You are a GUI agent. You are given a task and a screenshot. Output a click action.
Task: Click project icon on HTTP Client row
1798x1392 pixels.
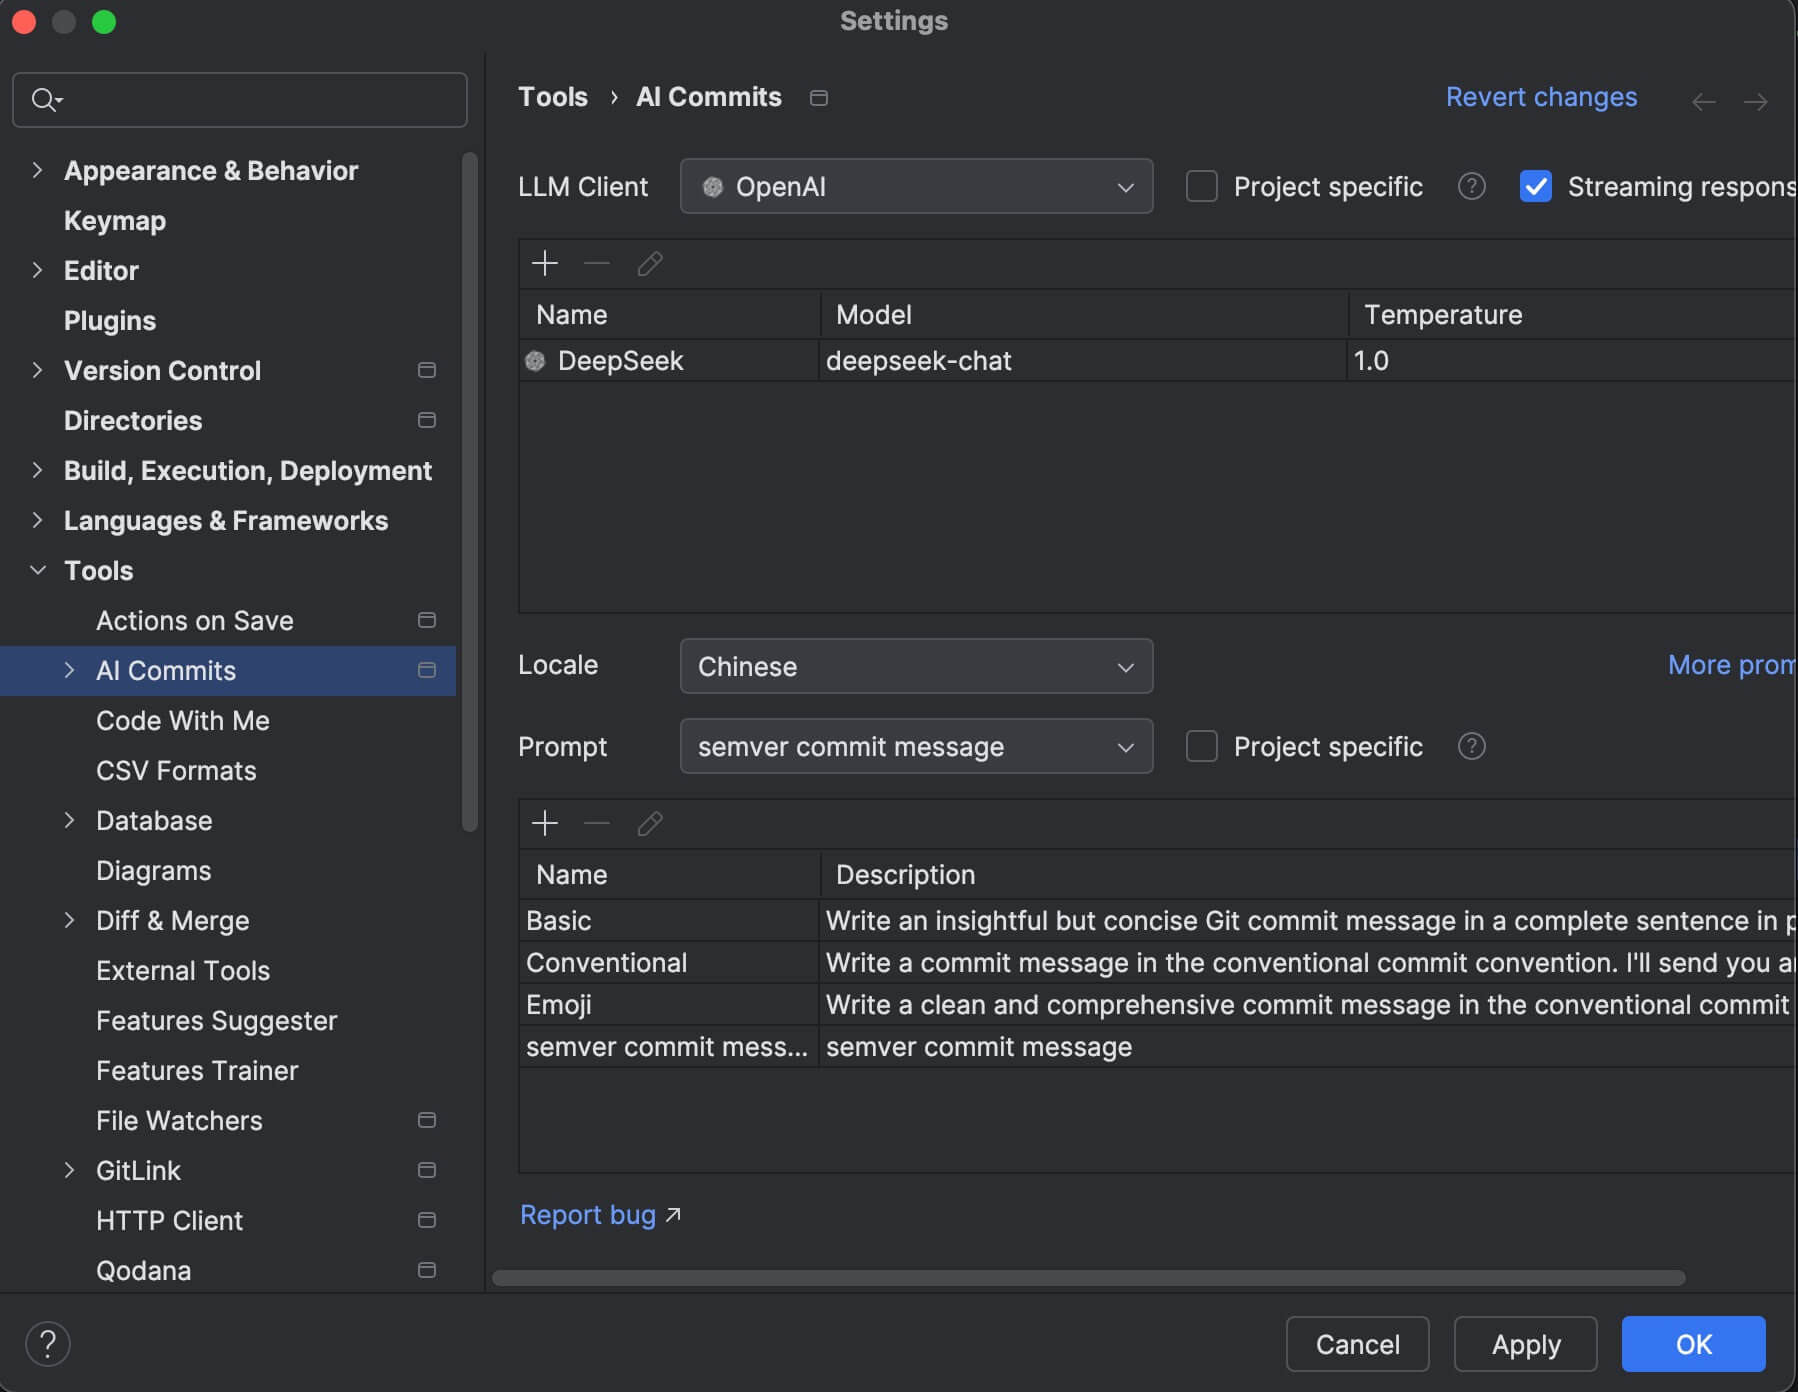point(427,1220)
